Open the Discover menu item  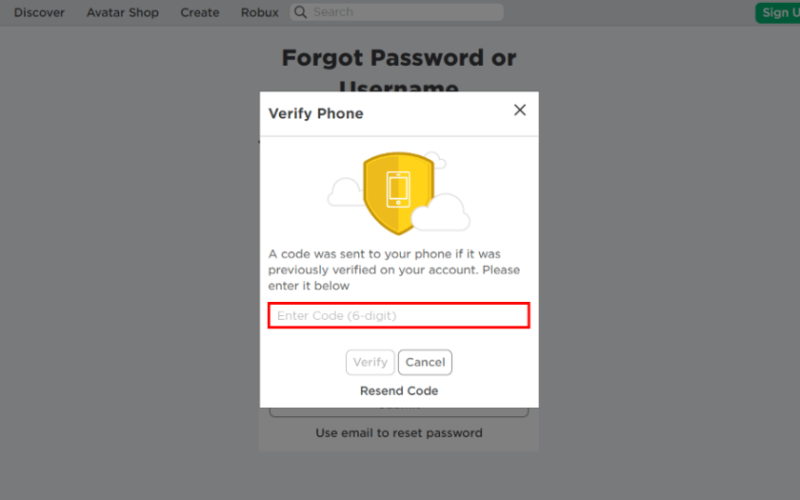click(x=39, y=12)
